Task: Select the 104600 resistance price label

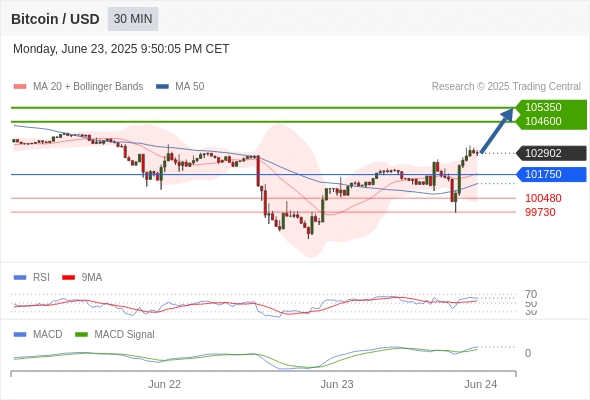Action: pyautogui.click(x=543, y=121)
